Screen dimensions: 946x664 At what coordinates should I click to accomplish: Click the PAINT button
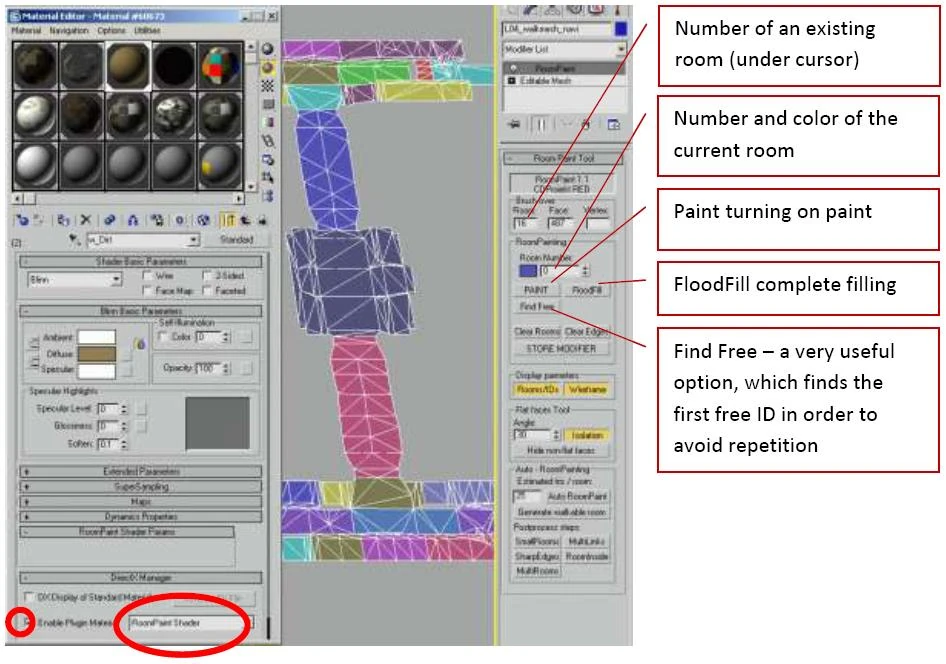(x=536, y=290)
